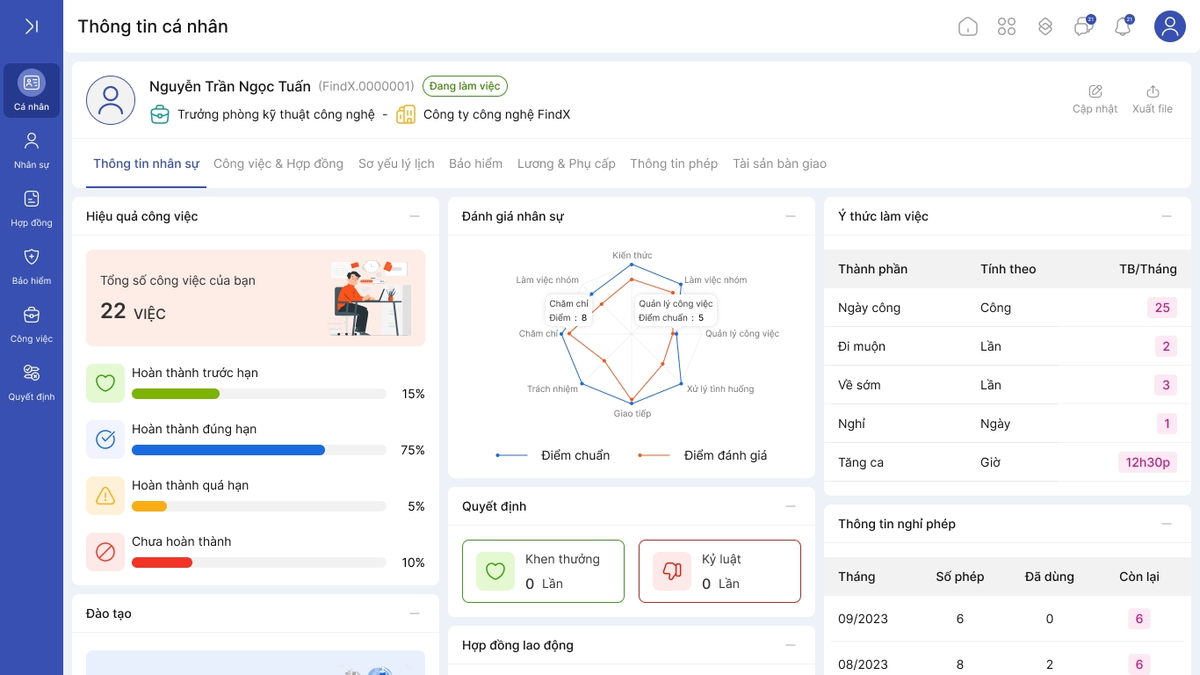Click the warning icon for Hoàn thành quá hạn
The width and height of the screenshot is (1200, 675).
click(105, 495)
